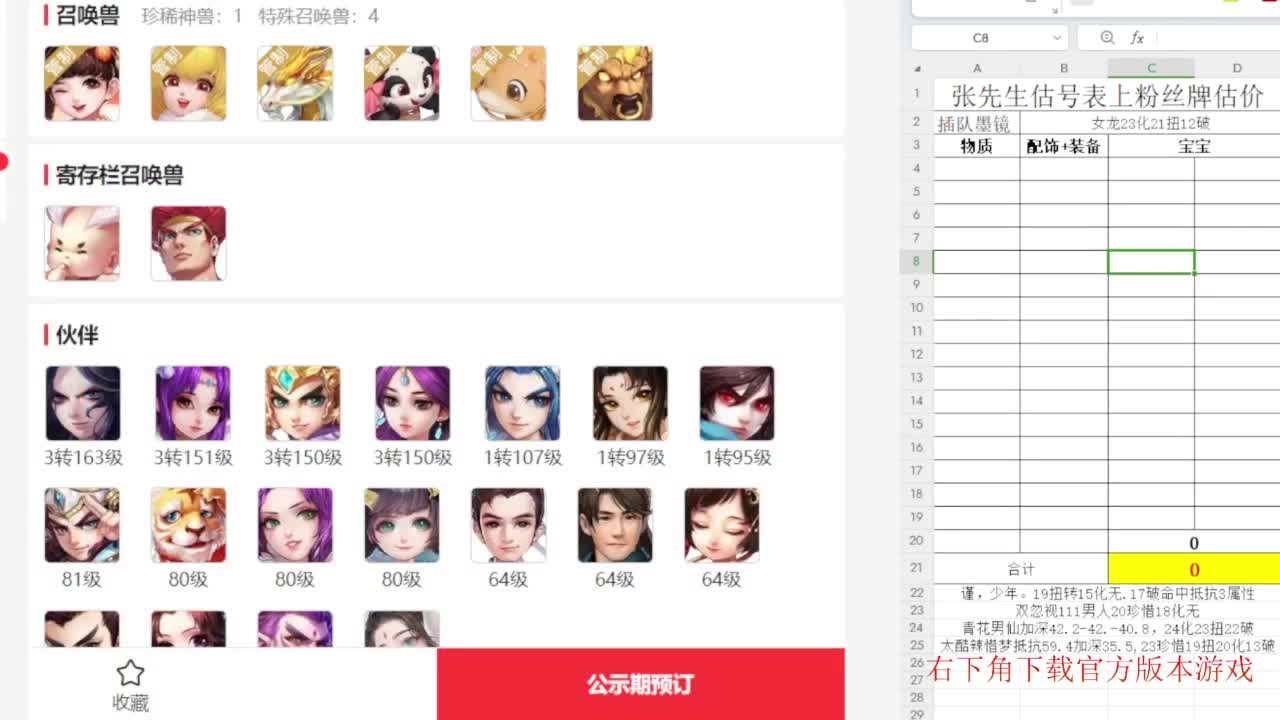
Task: Click the black 0 cell in row 20
Action: click(x=1194, y=543)
